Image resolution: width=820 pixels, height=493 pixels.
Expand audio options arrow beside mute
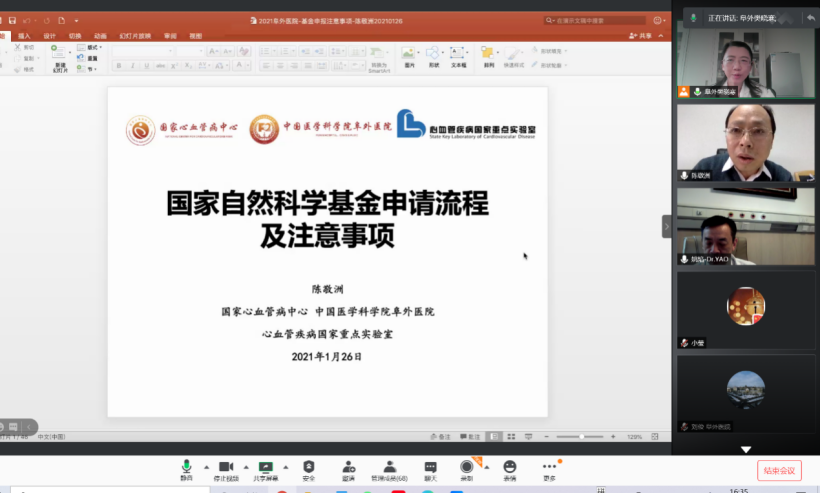click(206, 466)
